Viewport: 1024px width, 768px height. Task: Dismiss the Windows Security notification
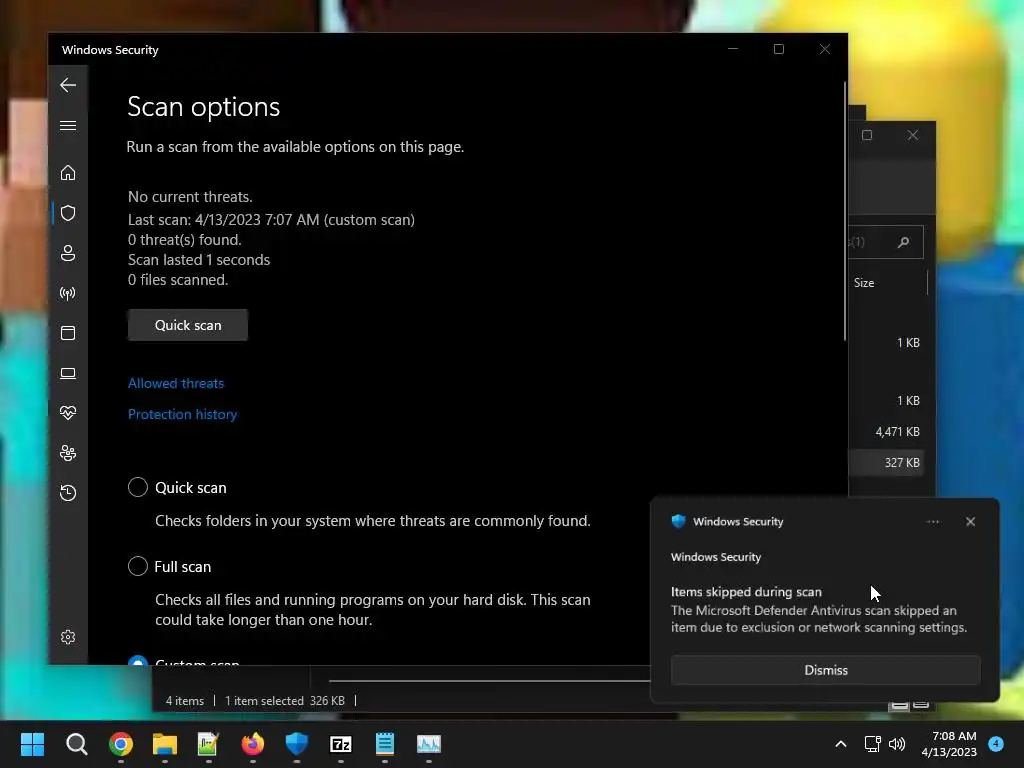tap(825, 670)
